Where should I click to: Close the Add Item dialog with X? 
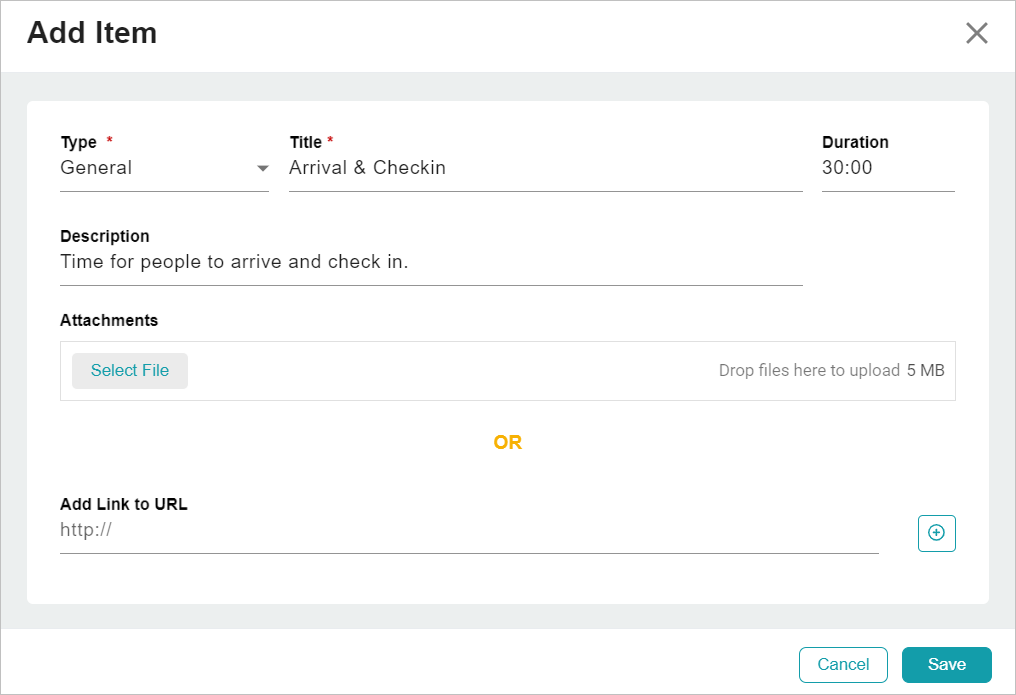pos(976,33)
